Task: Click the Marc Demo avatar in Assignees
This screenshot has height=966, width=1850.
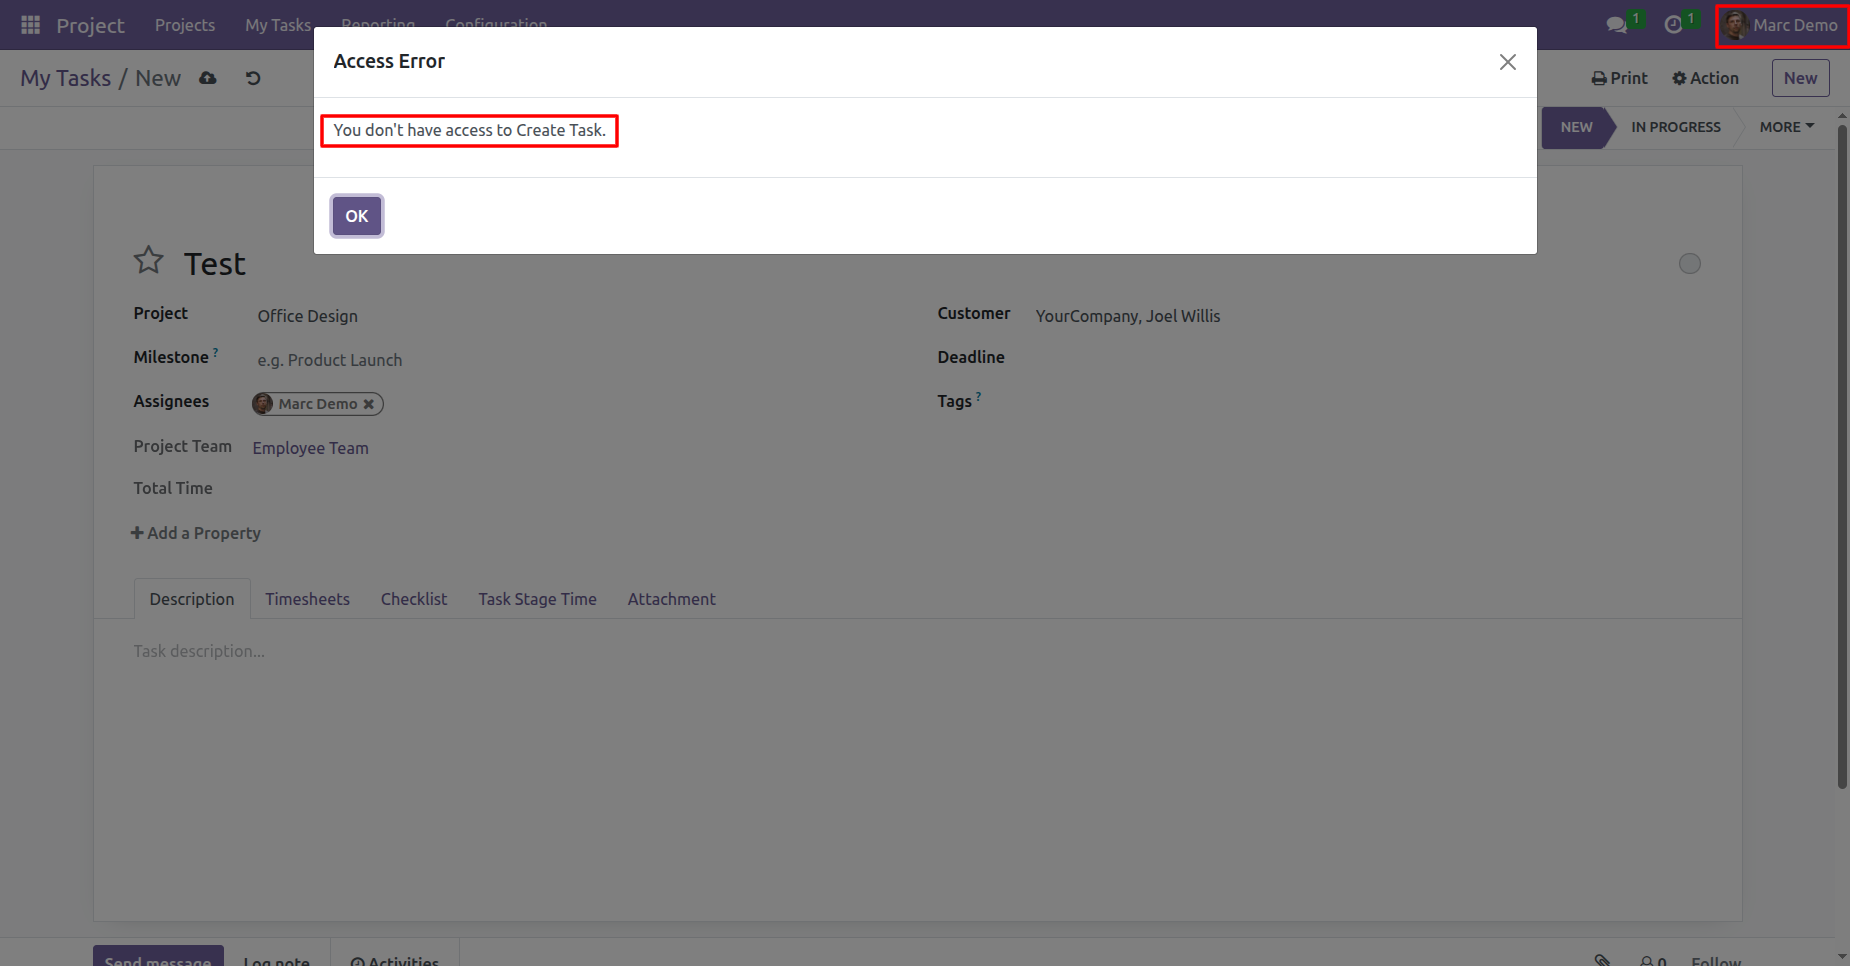Action: (263, 404)
